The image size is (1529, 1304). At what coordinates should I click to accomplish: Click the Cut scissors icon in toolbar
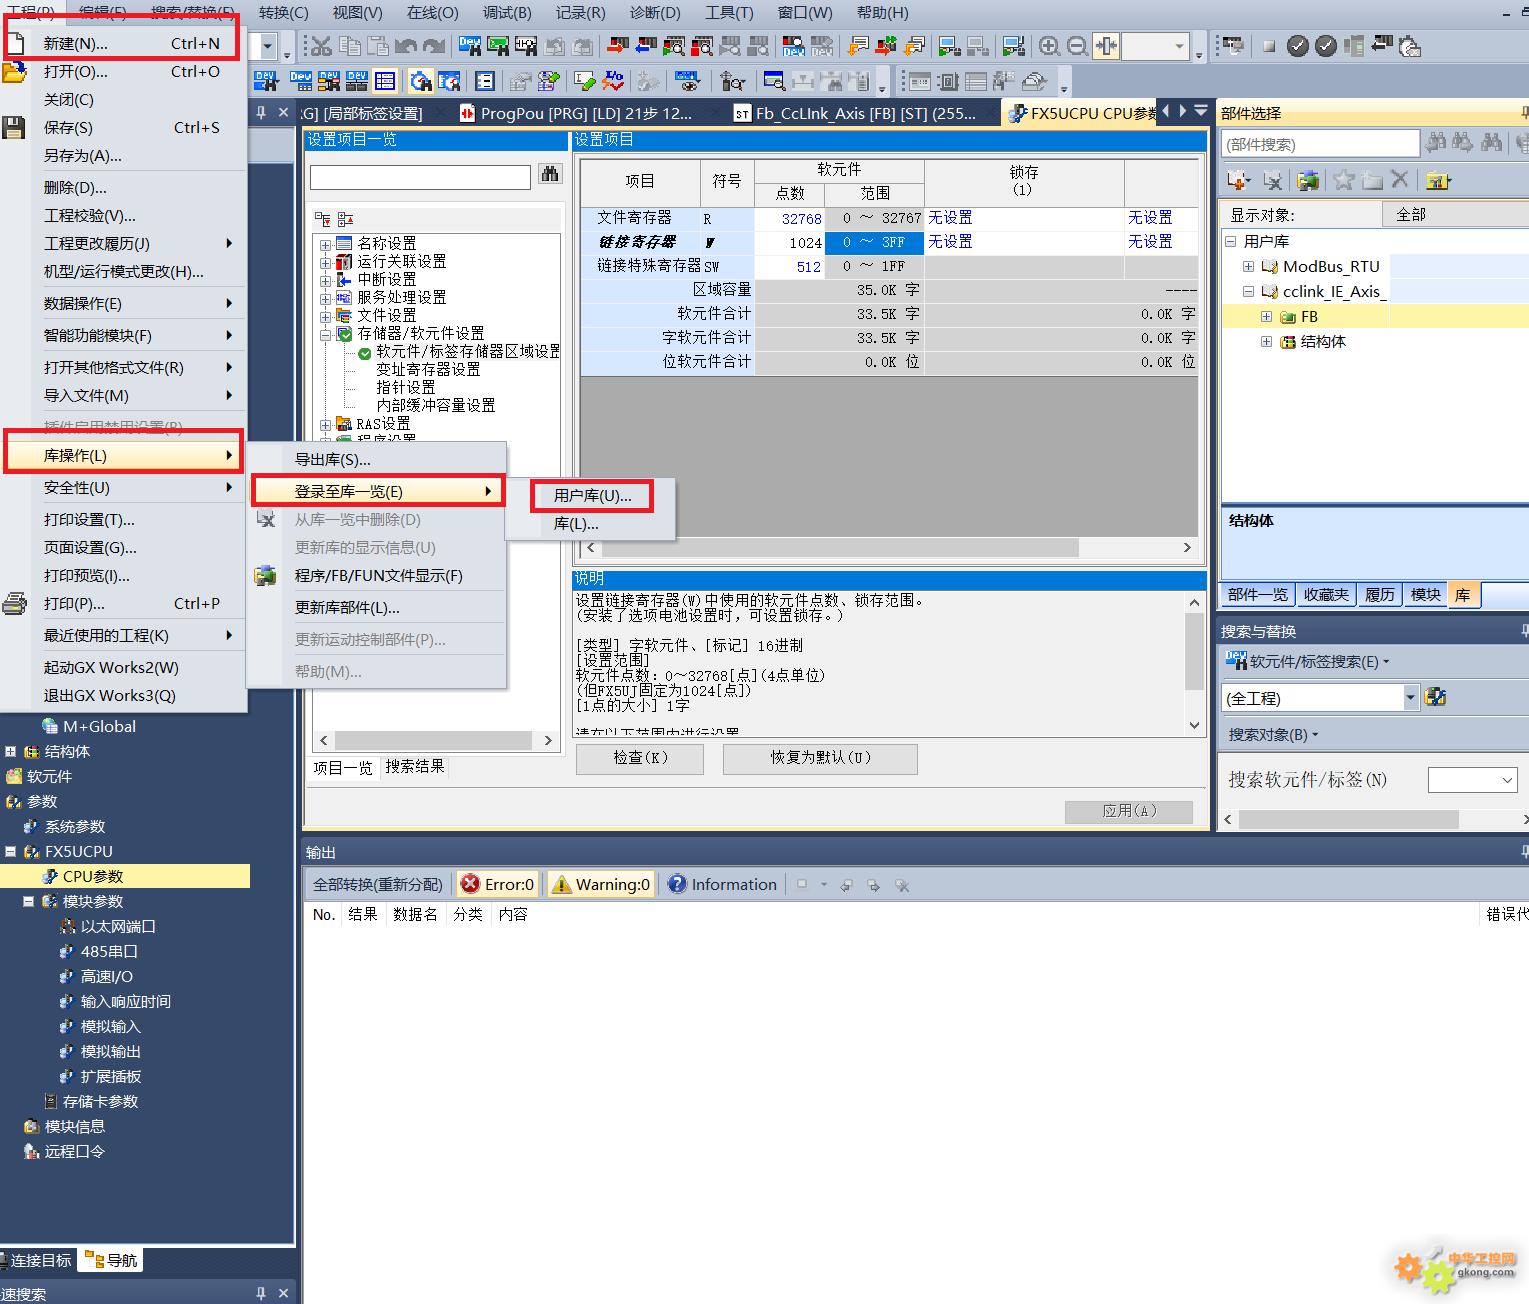[321, 46]
